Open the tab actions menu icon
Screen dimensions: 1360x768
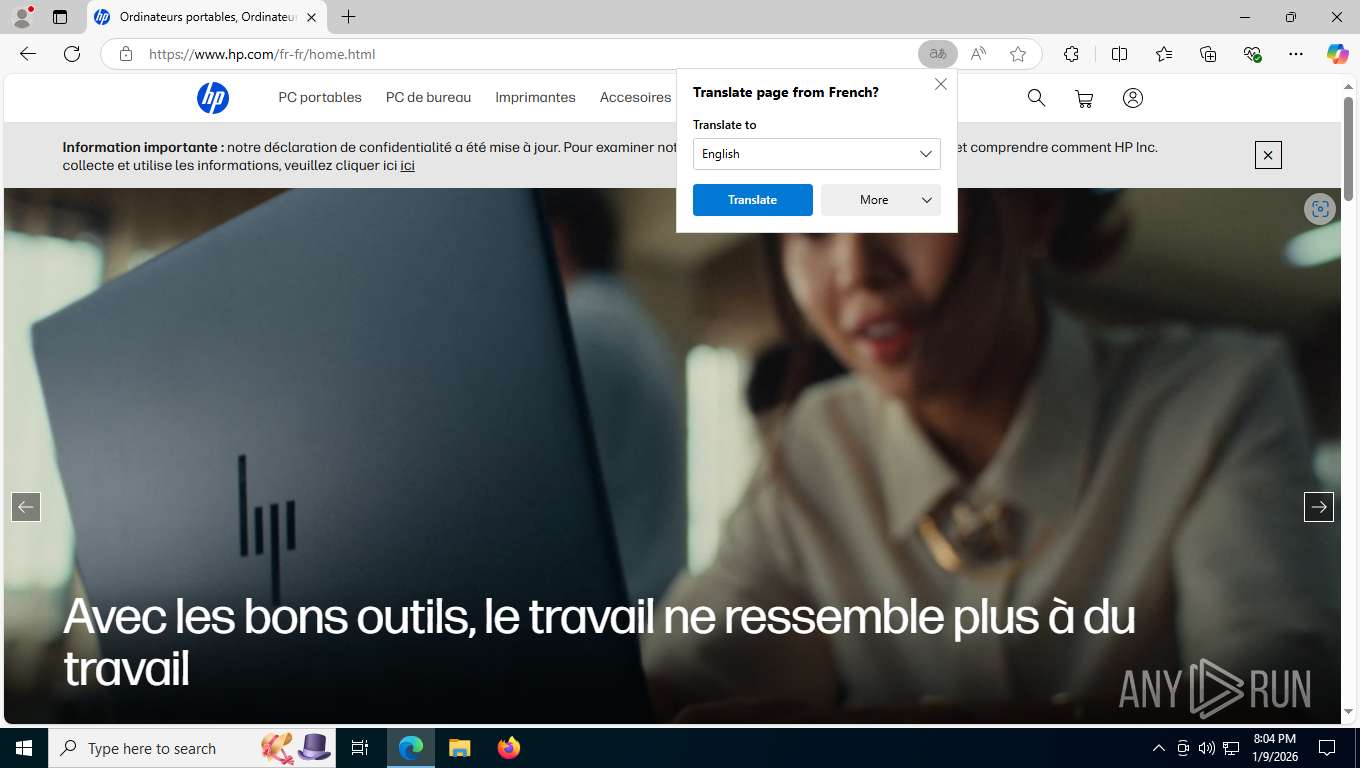(x=60, y=17)
